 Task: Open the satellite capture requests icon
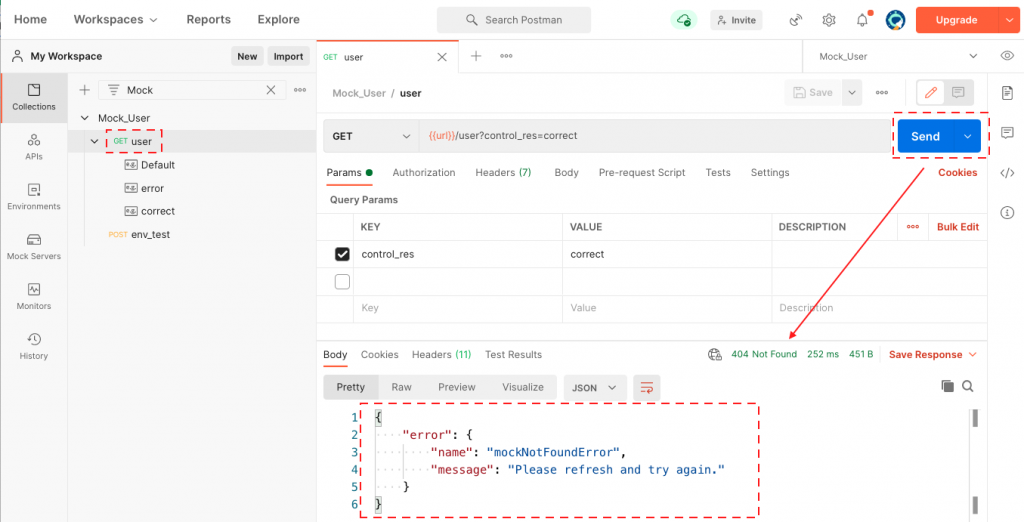795,20
